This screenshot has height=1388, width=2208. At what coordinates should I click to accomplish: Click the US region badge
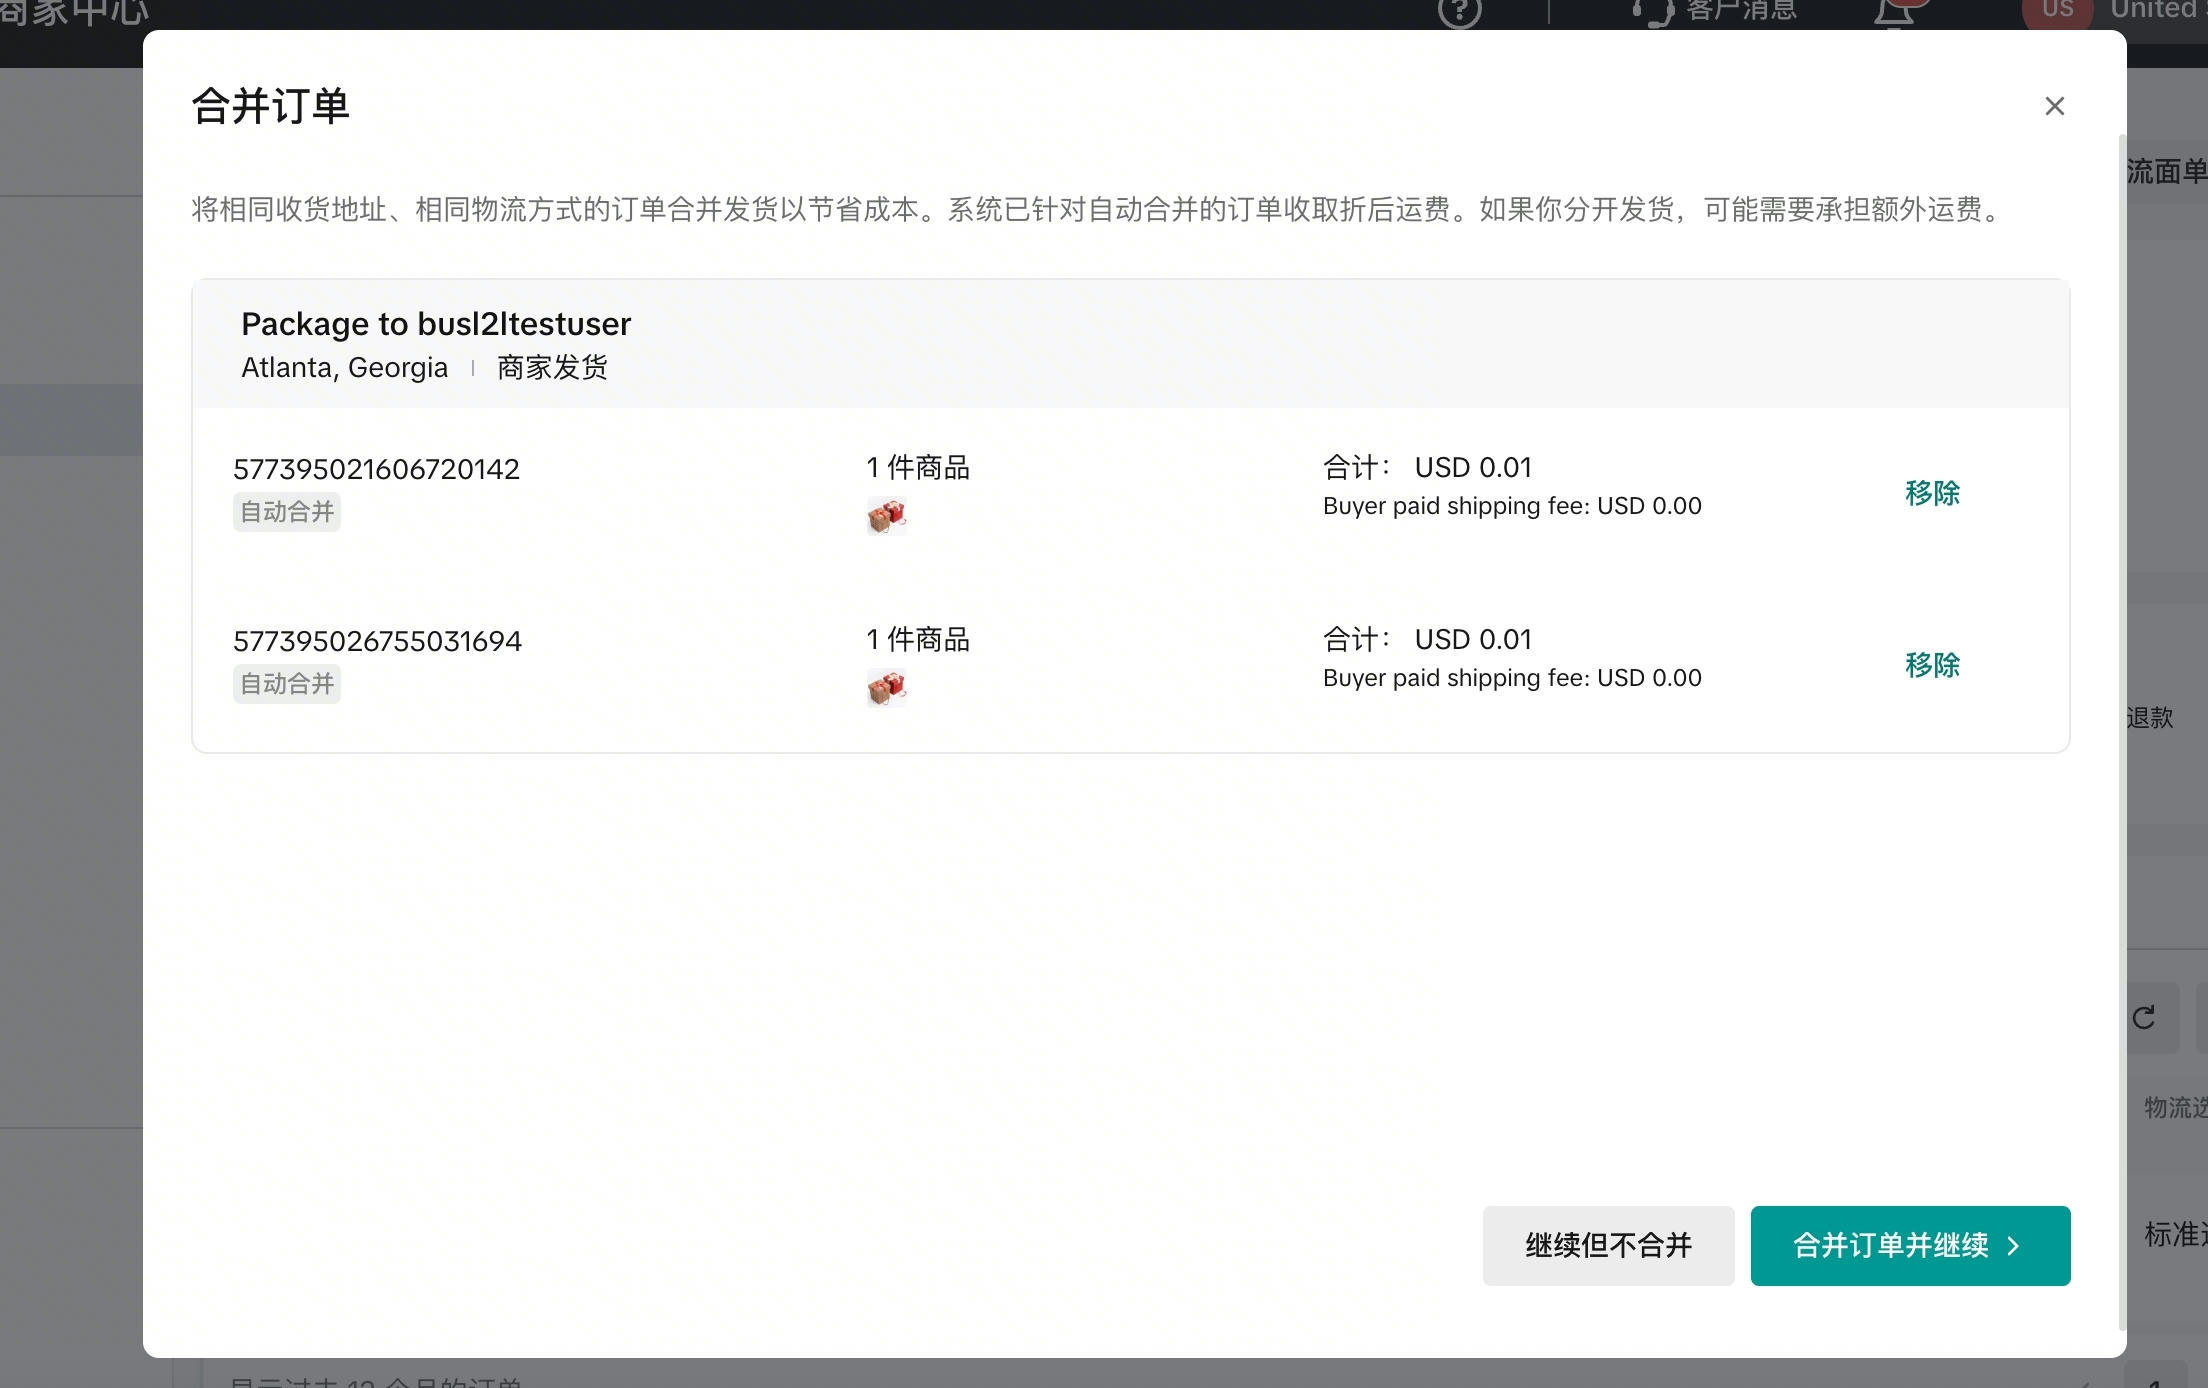tap(2057, 12)
